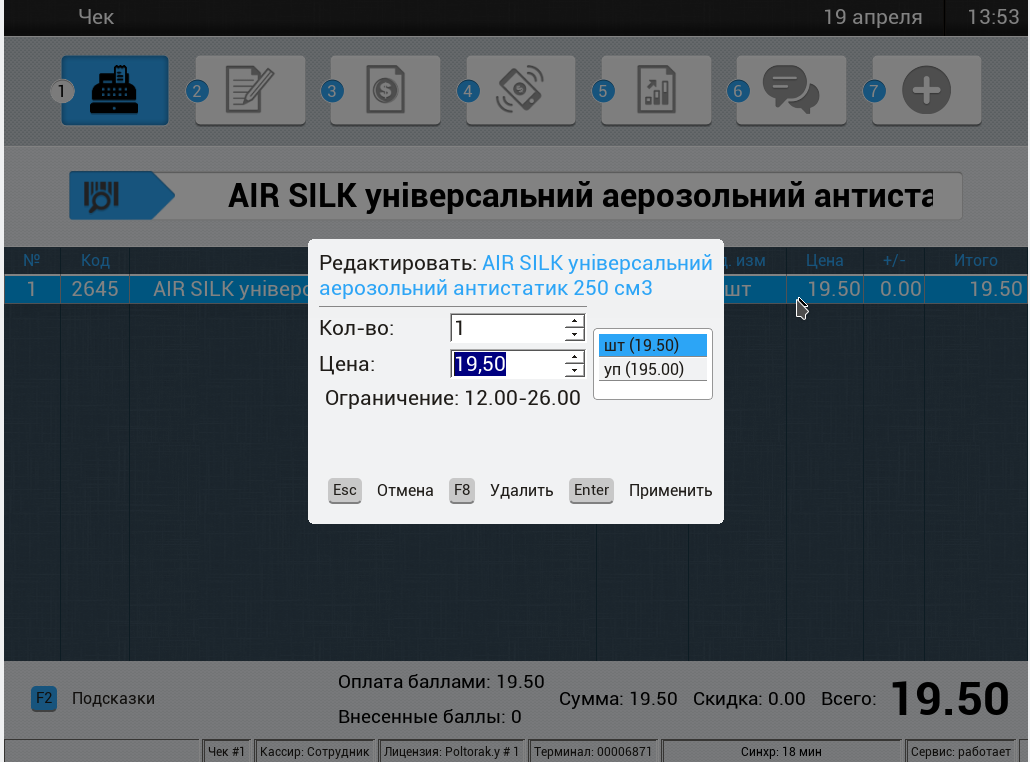This screenshot has width=1030, height=762.
Task: Open the chat messages tab
Action: [x=792, y=90]
